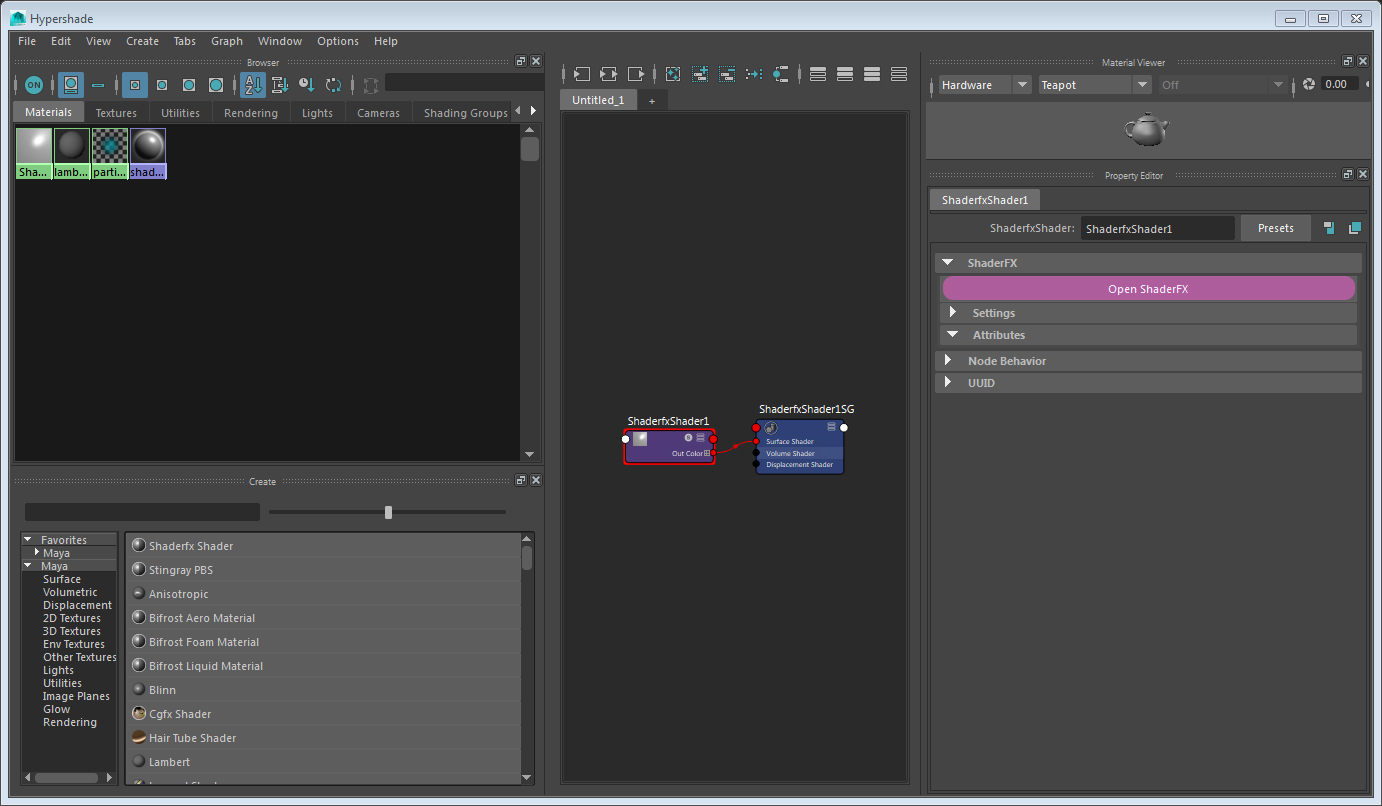1382x806 pixels.
Task: Select large swatch size icon
Action: pos(189,85)
